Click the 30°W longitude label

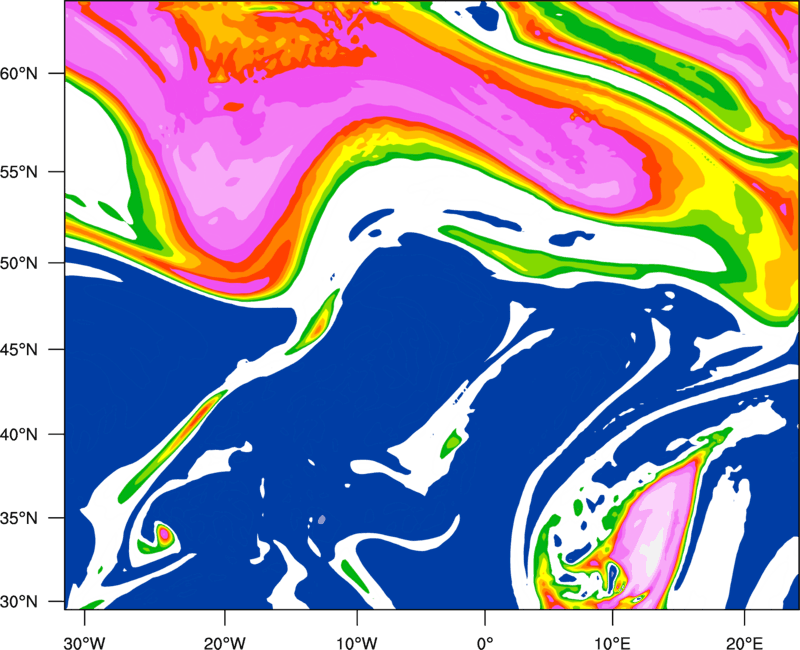click(x=84, y=642)
